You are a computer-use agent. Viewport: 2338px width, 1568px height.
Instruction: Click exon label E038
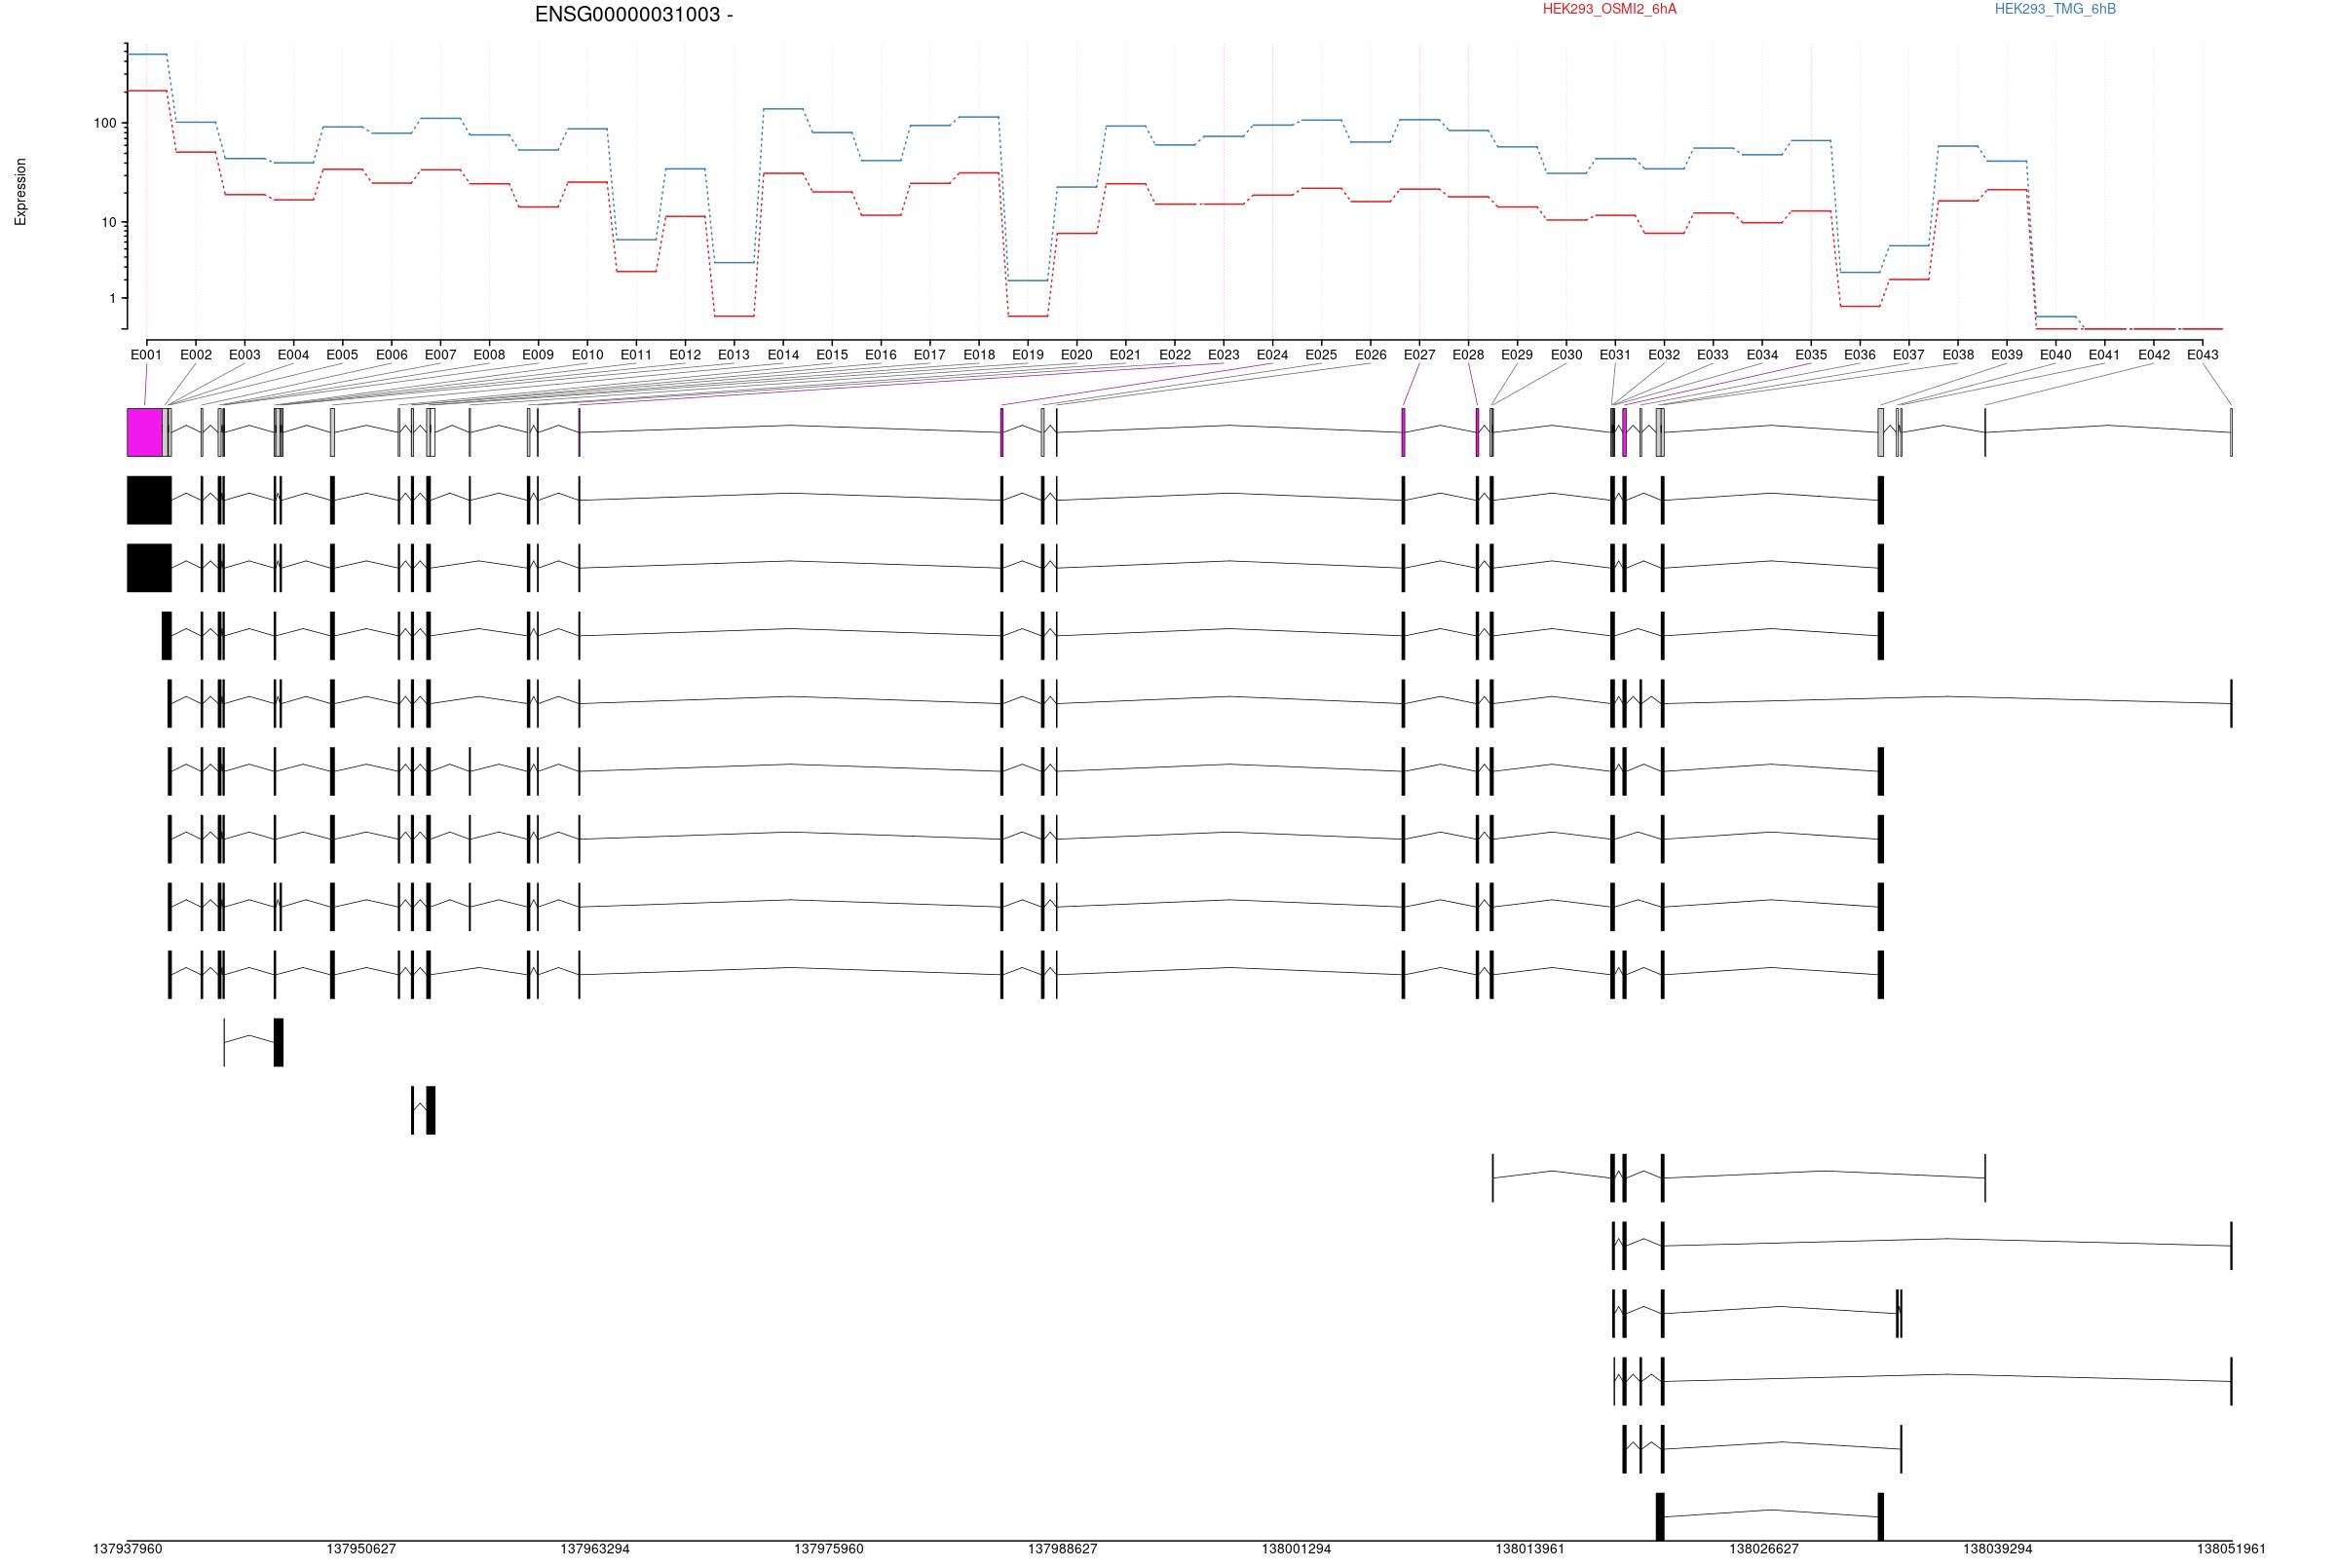click(1958, 355)
